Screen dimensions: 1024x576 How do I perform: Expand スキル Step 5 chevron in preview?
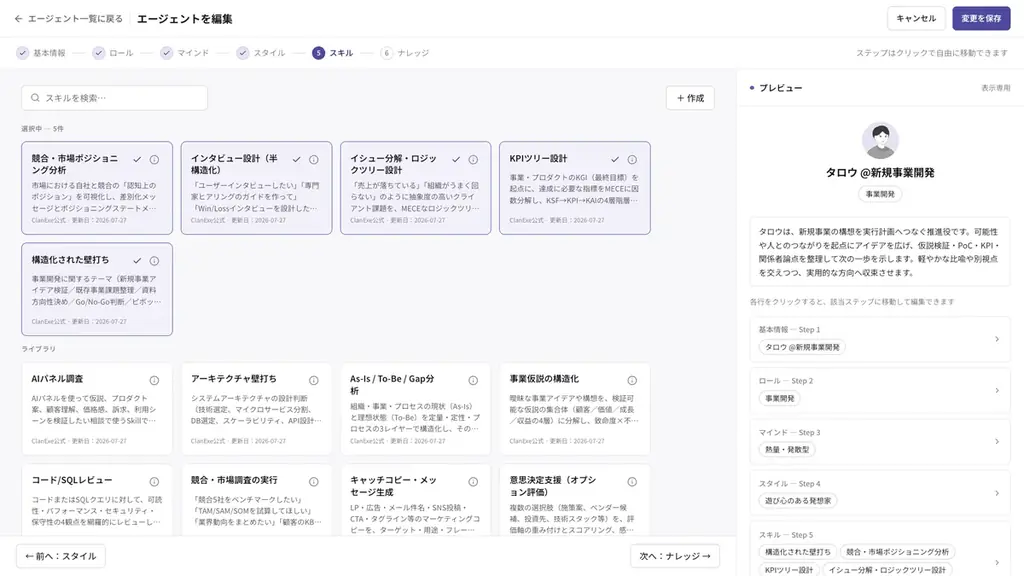[x=997, y=562]
